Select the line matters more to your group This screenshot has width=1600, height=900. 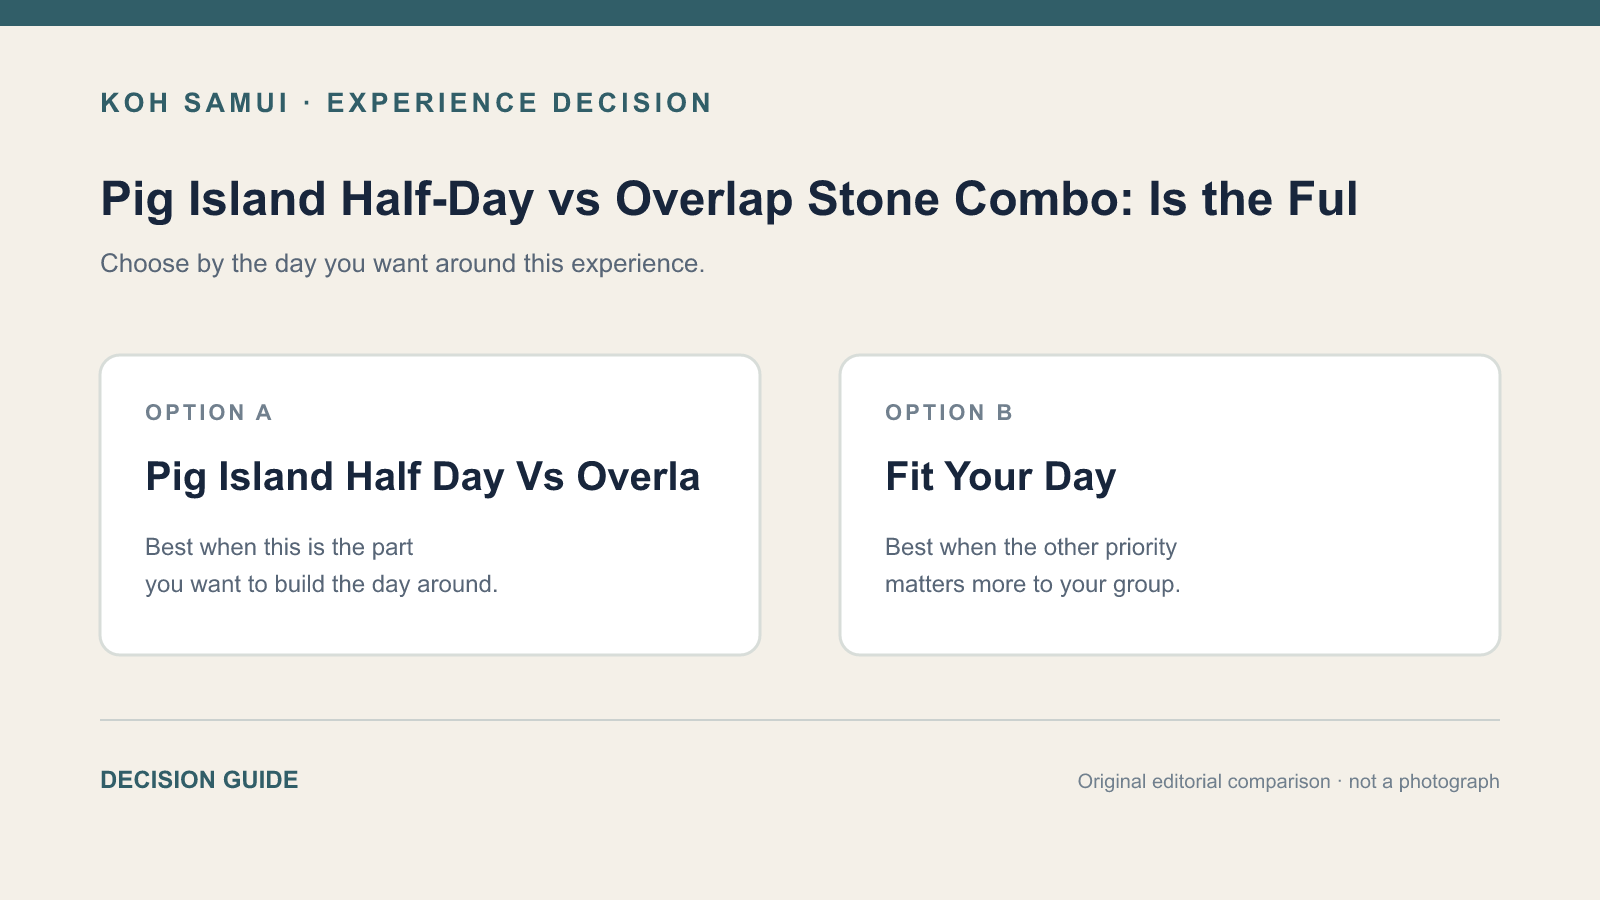tap(1033, 584)
